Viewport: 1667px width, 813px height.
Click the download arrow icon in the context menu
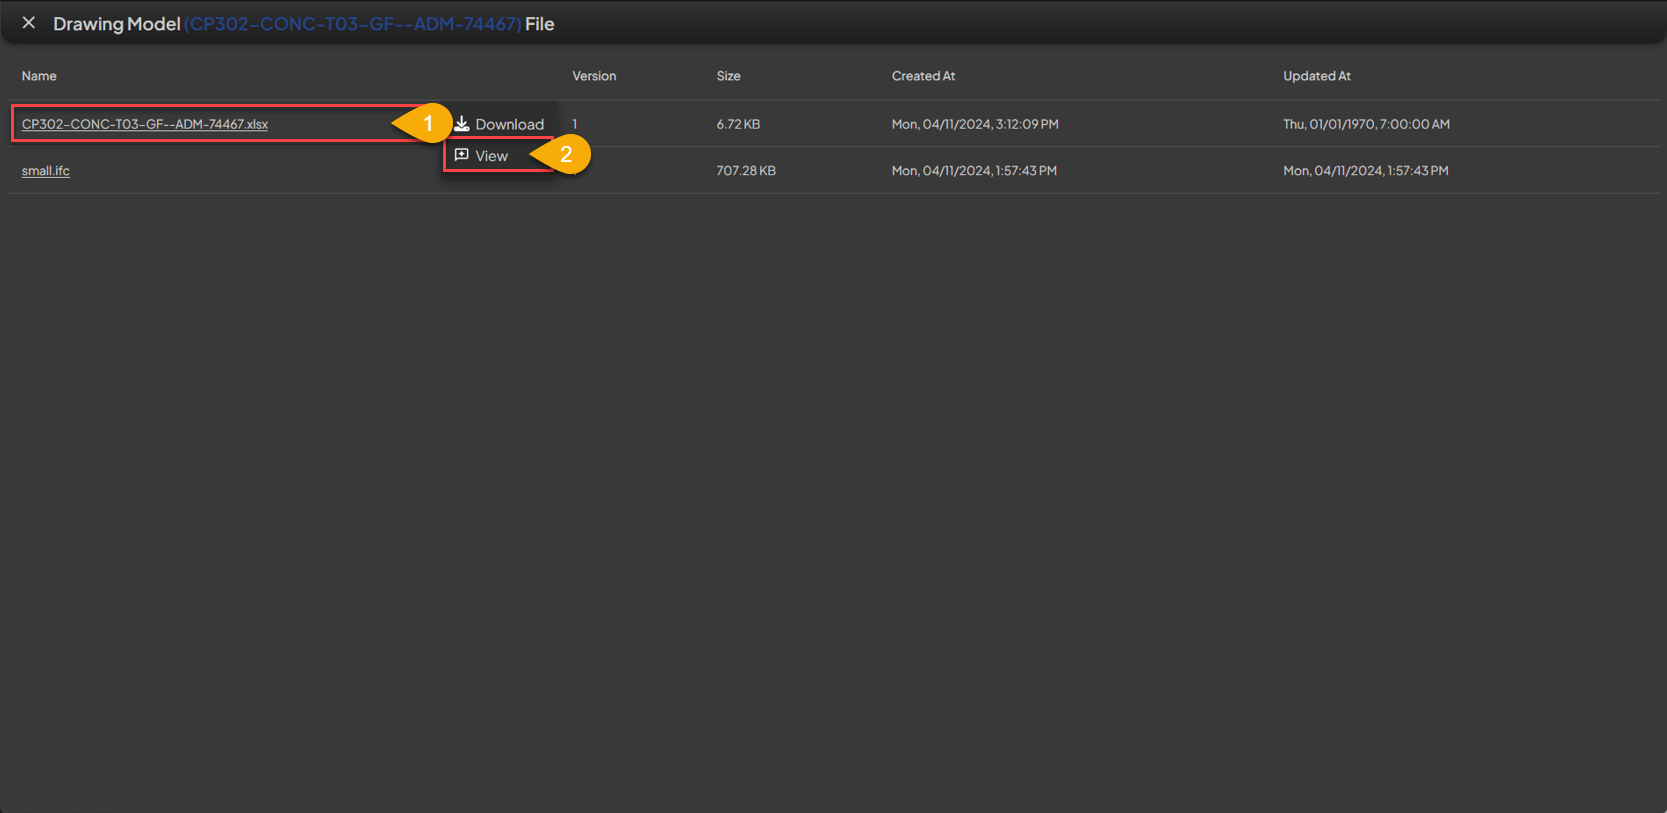coord(462,124)
